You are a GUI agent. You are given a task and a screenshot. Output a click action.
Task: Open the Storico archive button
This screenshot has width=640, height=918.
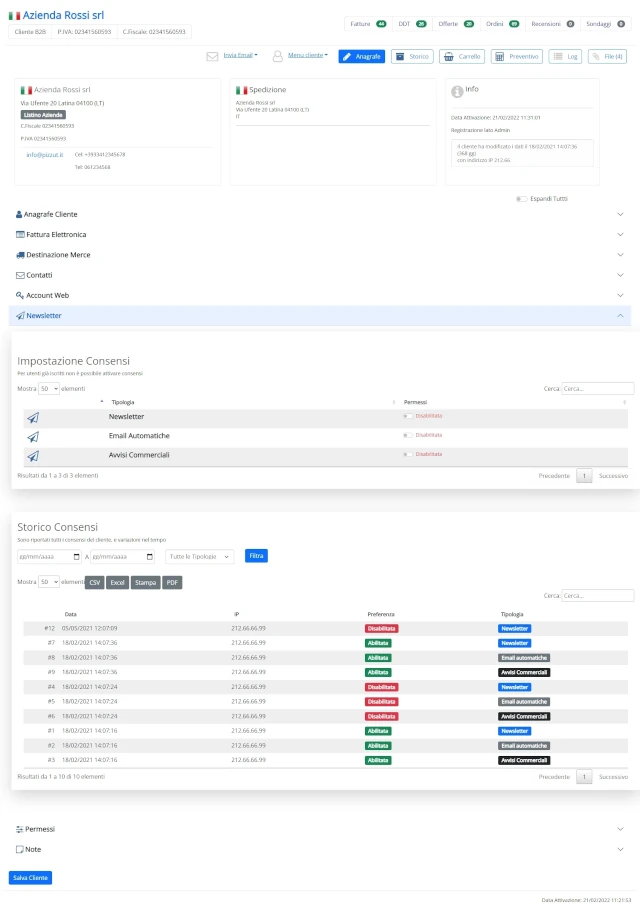(x=412, y=57)
